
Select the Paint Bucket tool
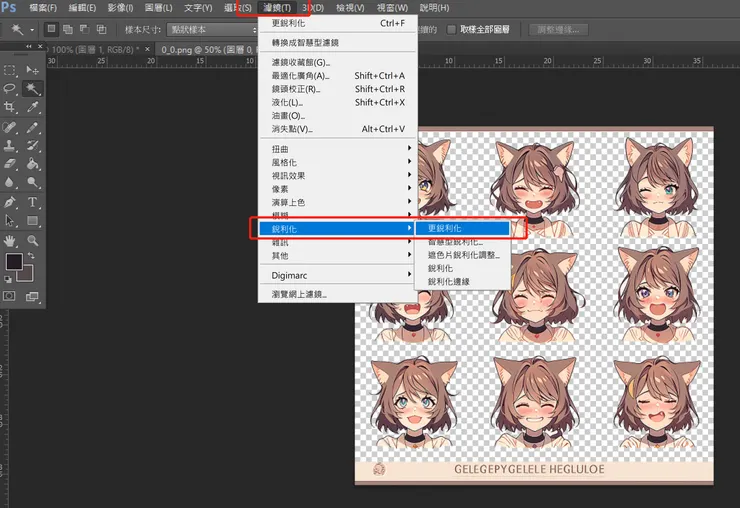tap(32, 164)
